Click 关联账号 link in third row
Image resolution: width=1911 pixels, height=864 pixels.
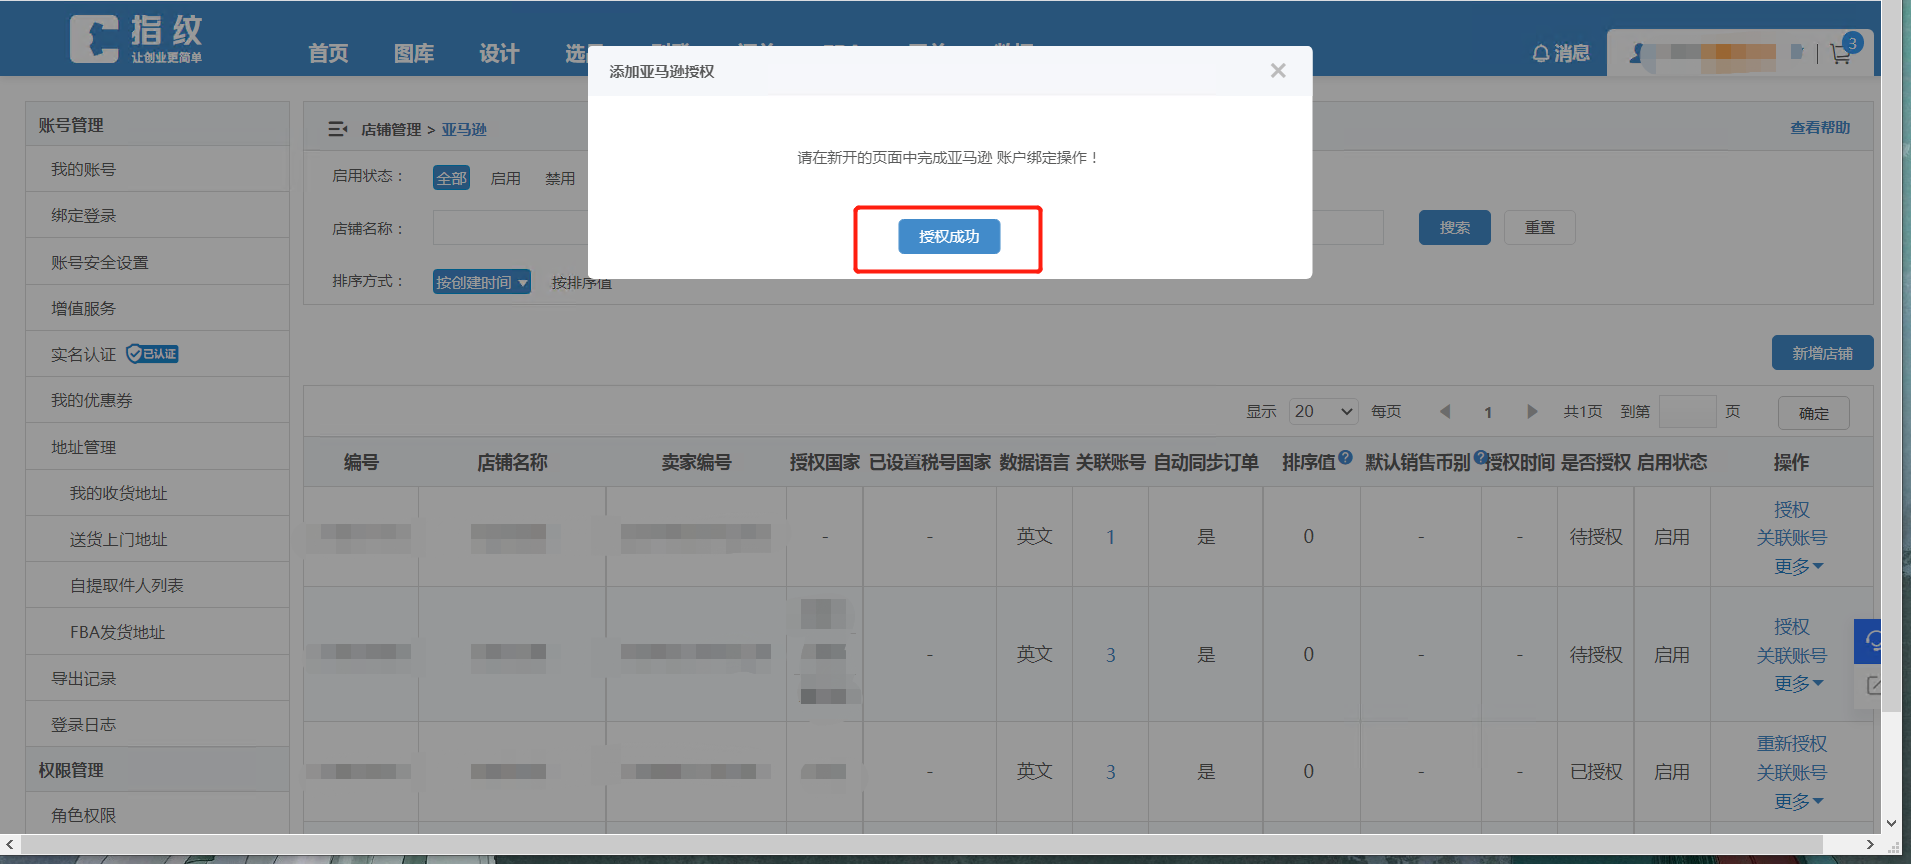point(1791,772)
